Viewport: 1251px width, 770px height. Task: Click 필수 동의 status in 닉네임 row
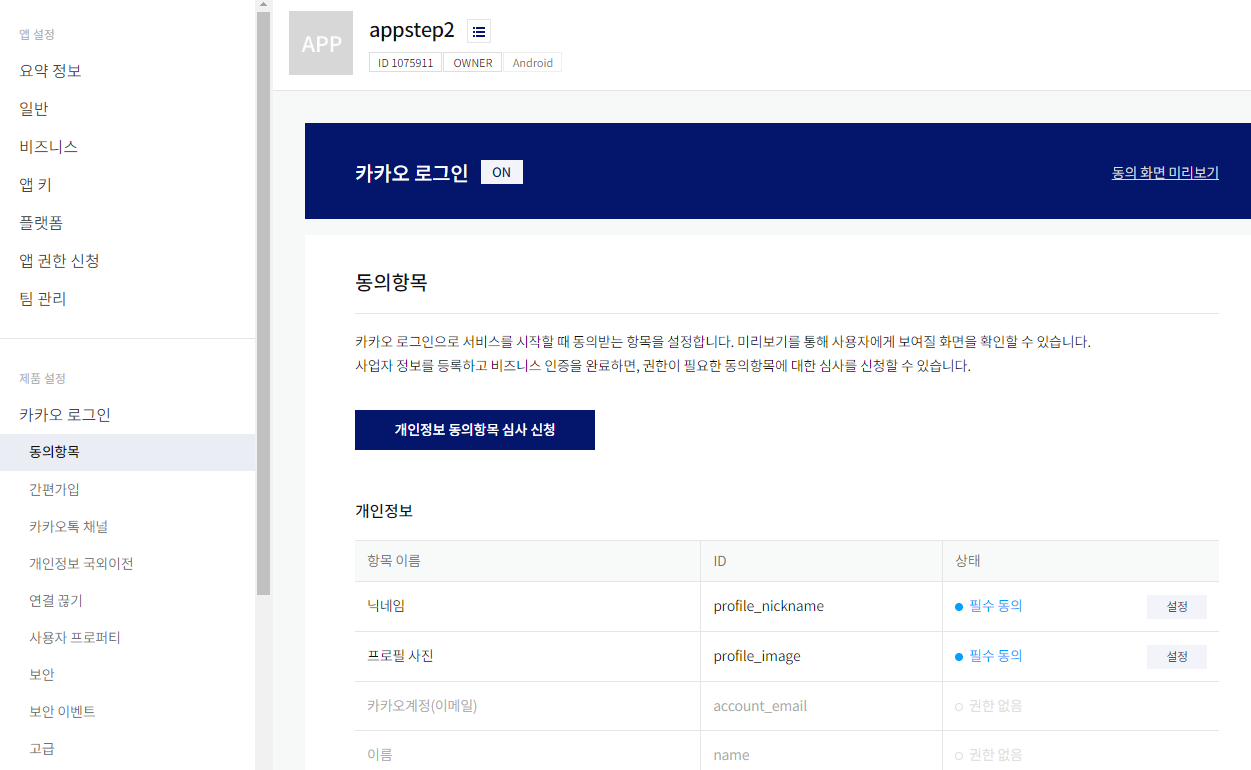(989, 606)
